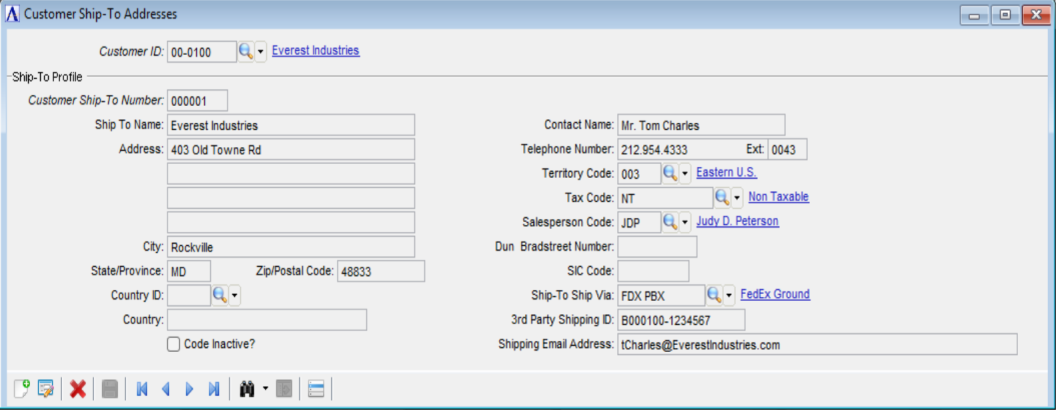Go to the previous record
This screenshot has height=410, width=1056.
166,389
